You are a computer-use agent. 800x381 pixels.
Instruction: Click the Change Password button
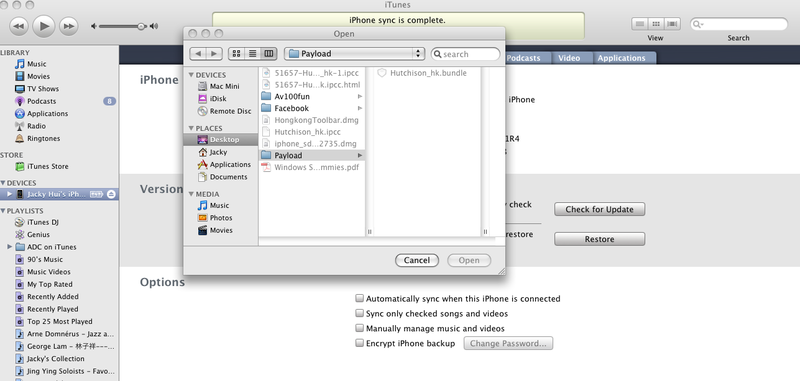tap(508, 343)
